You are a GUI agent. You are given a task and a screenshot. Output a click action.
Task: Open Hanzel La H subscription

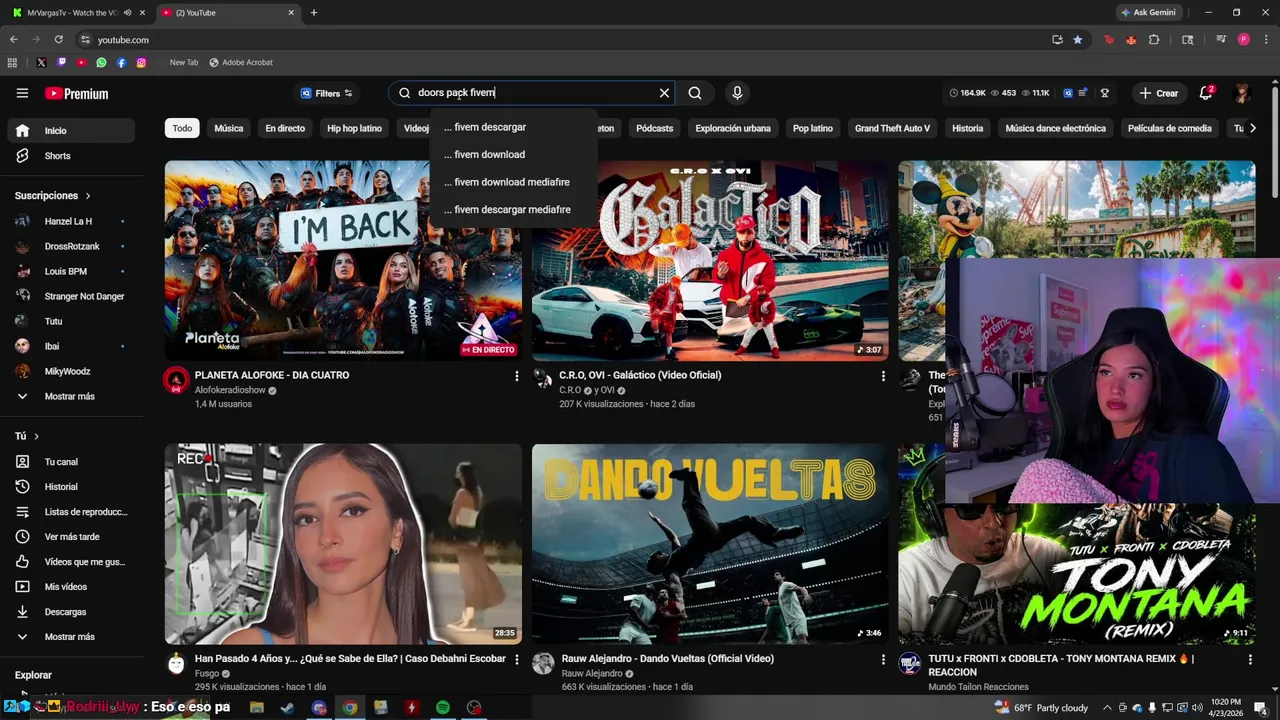pos(72,221)
